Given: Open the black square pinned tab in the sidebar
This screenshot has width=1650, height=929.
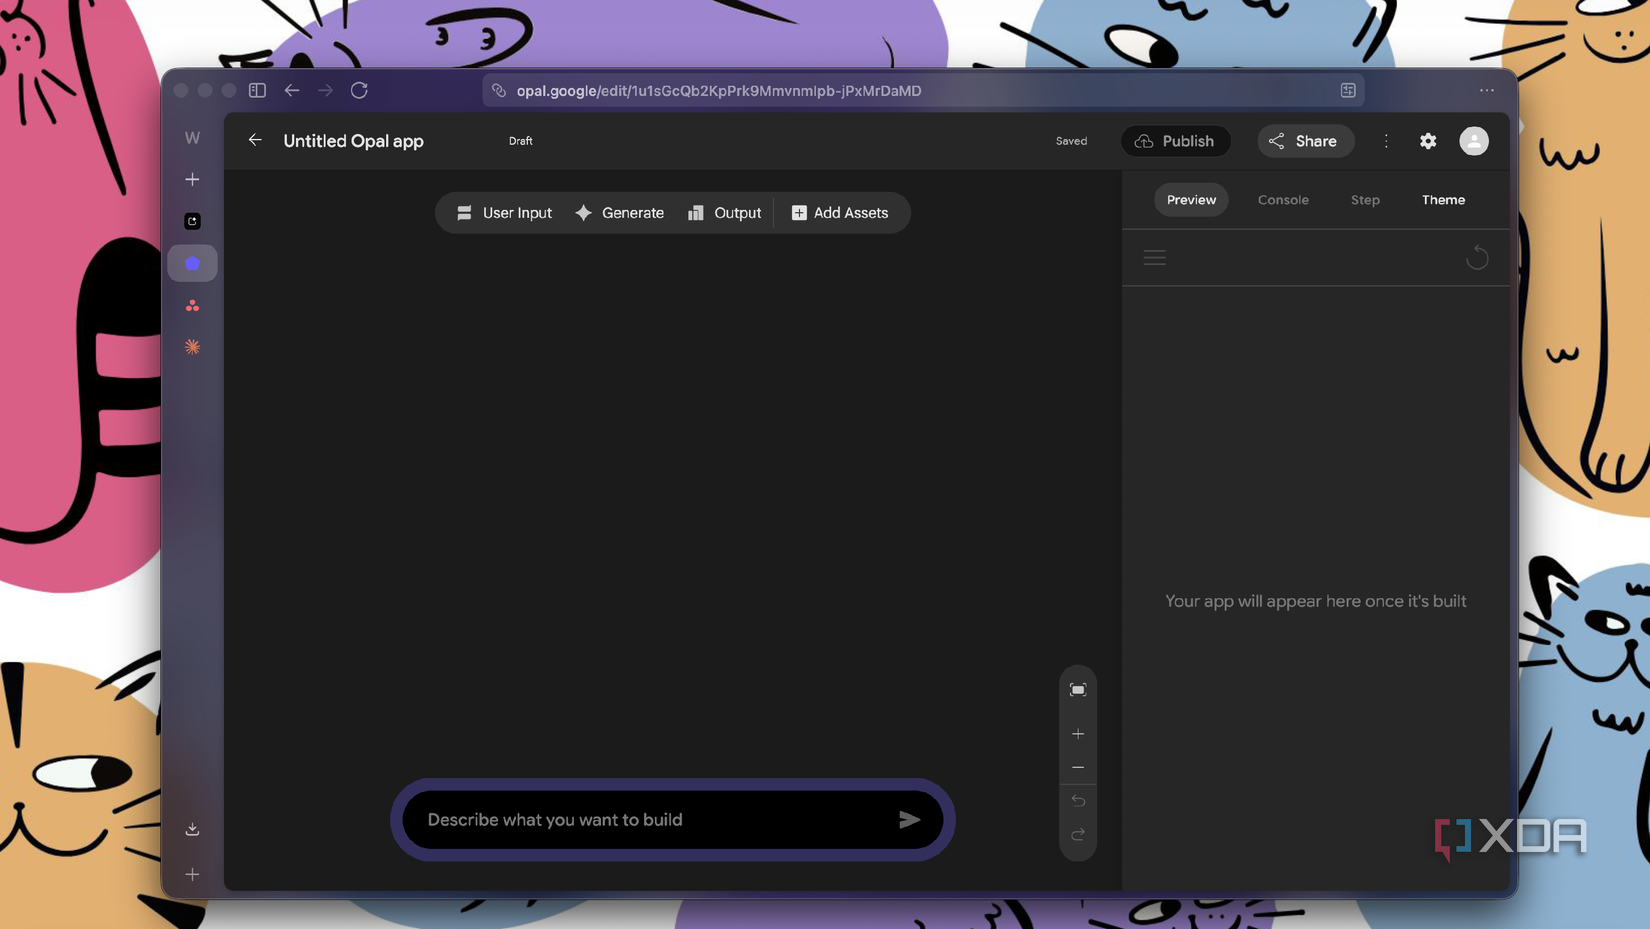Looking at the screenshot, I should pyautogui.click(x=192, y=221).
